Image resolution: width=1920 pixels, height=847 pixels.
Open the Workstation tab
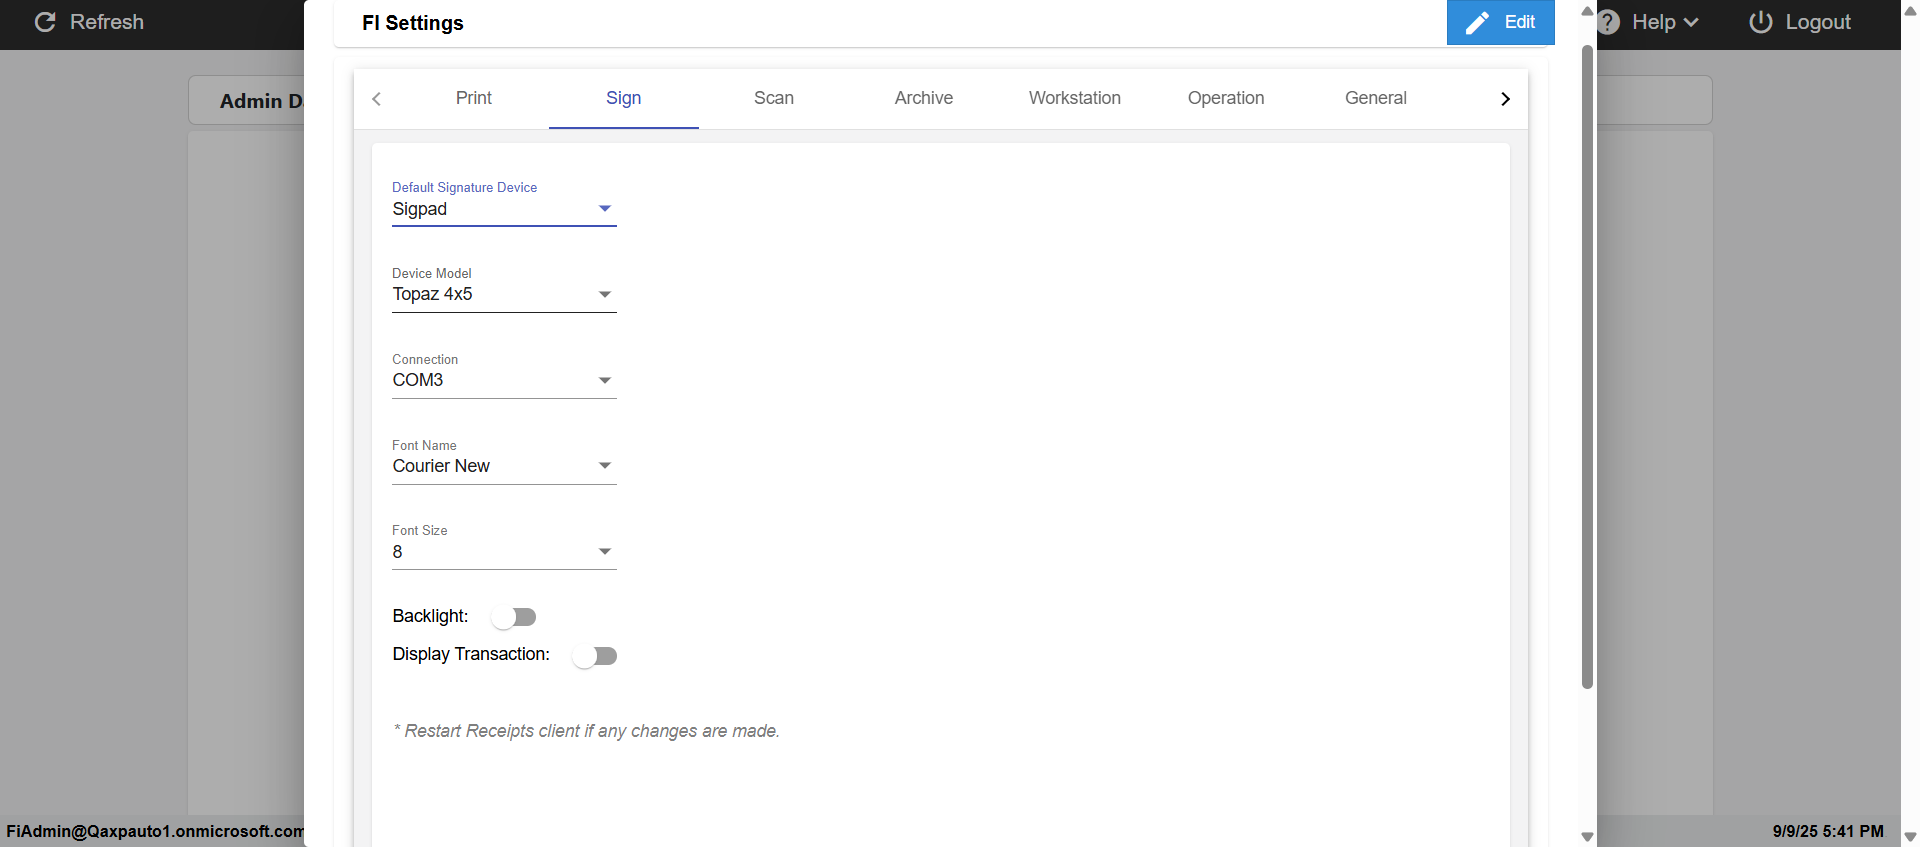tap(1075, 98)
